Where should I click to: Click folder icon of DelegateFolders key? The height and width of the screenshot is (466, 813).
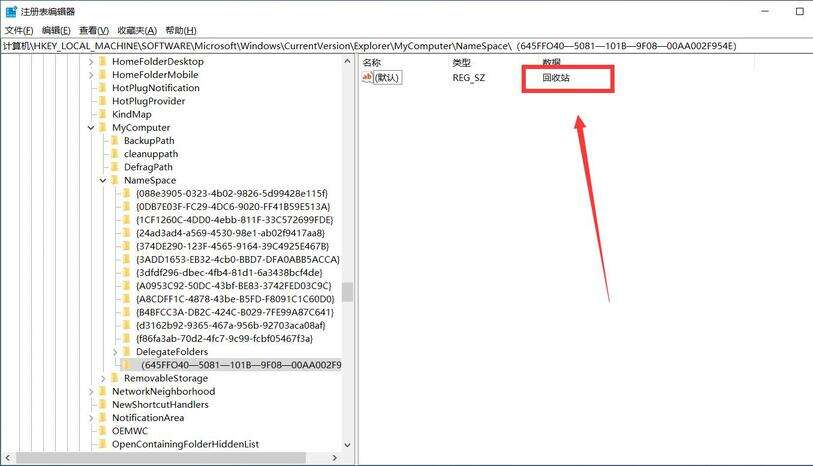(x=127, y=352)
